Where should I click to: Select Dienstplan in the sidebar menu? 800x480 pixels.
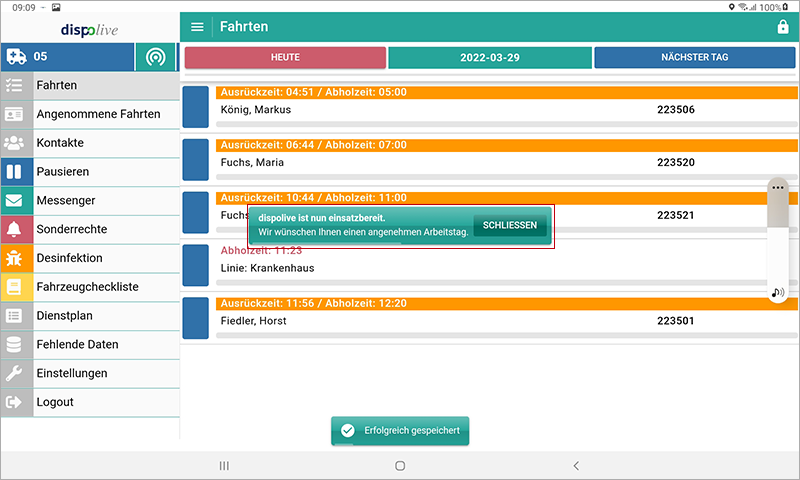click(77, 315)
